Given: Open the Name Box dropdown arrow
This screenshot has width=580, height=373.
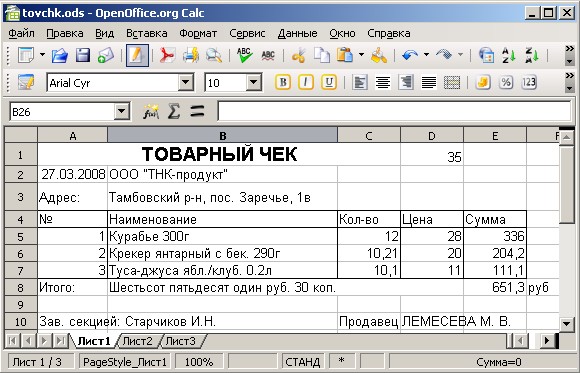Looking at the screenshot, I should 121,111.
